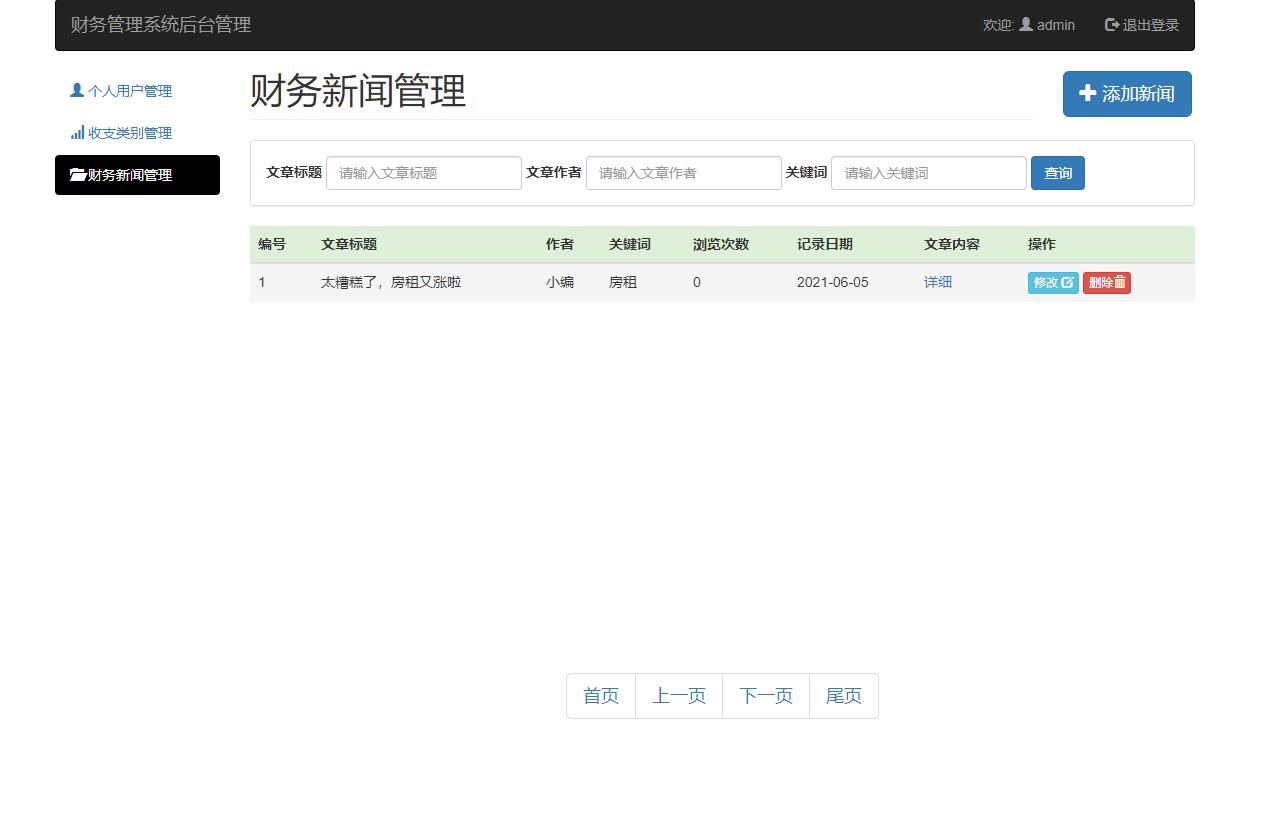1288x818 pixels.
Task: Click the plus icon on the 添加新闻 button
Action: click(1087, 93)
